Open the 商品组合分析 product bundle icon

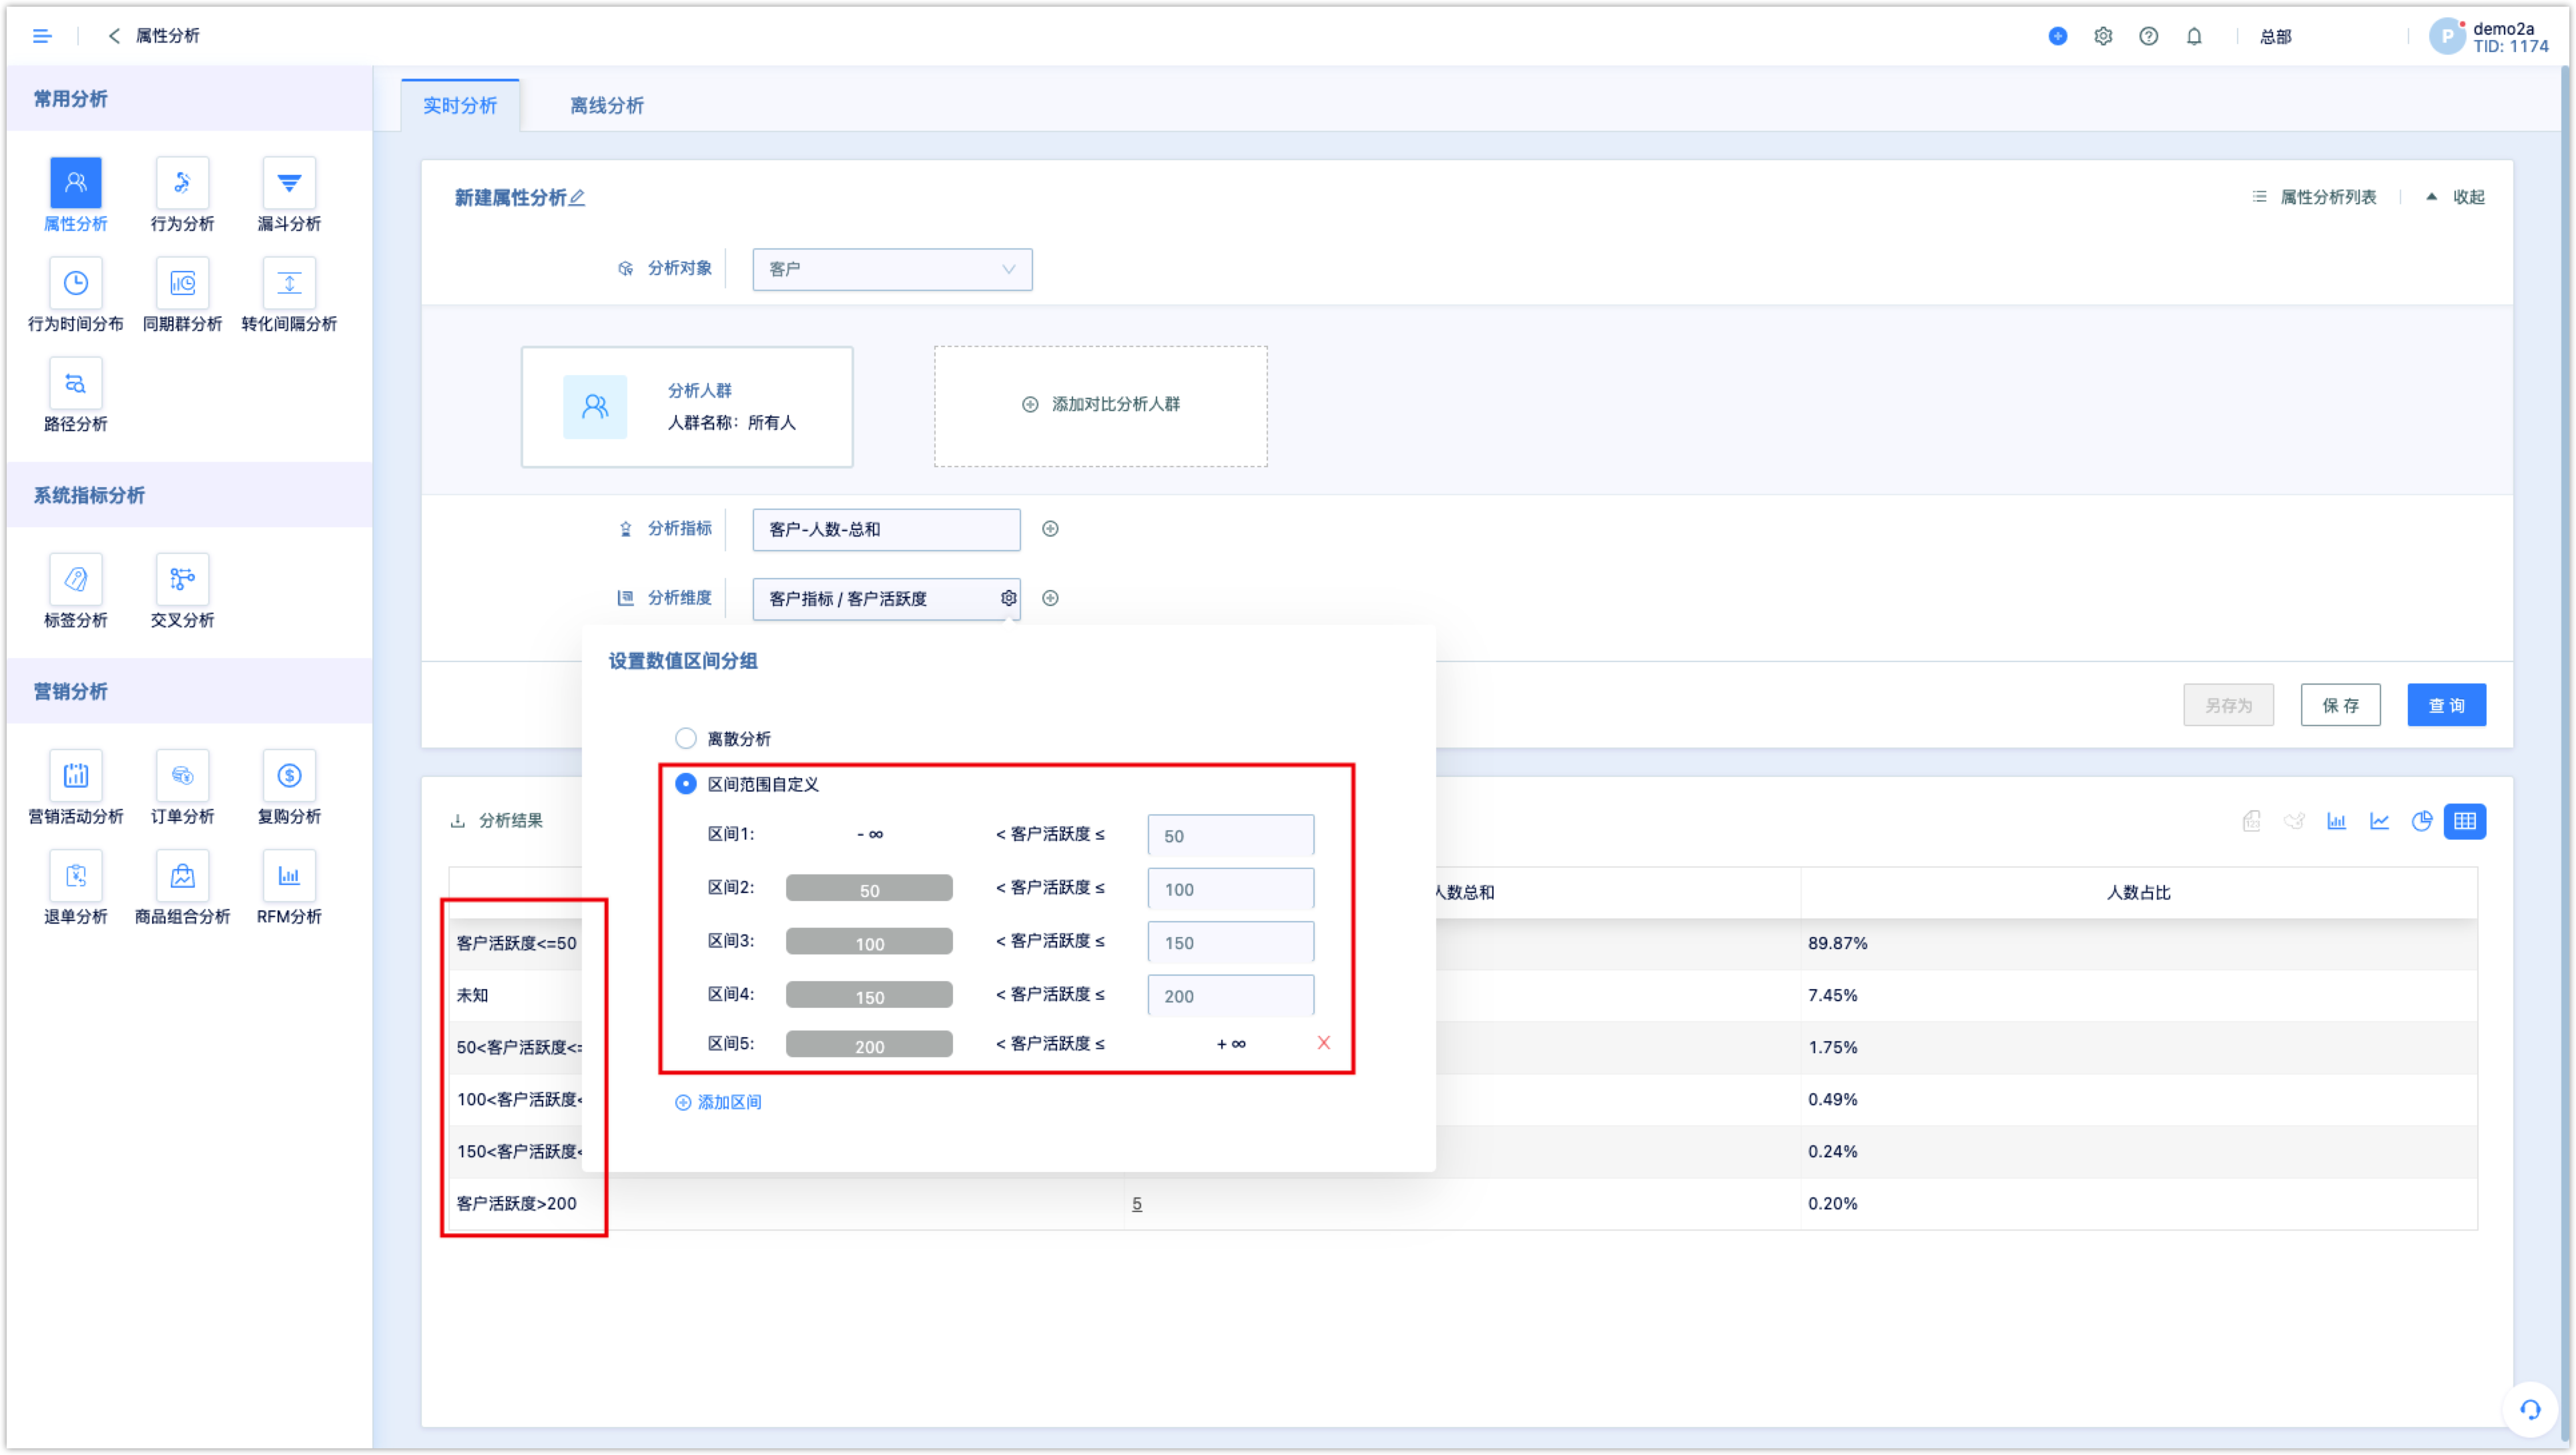[x=182, y=875]
